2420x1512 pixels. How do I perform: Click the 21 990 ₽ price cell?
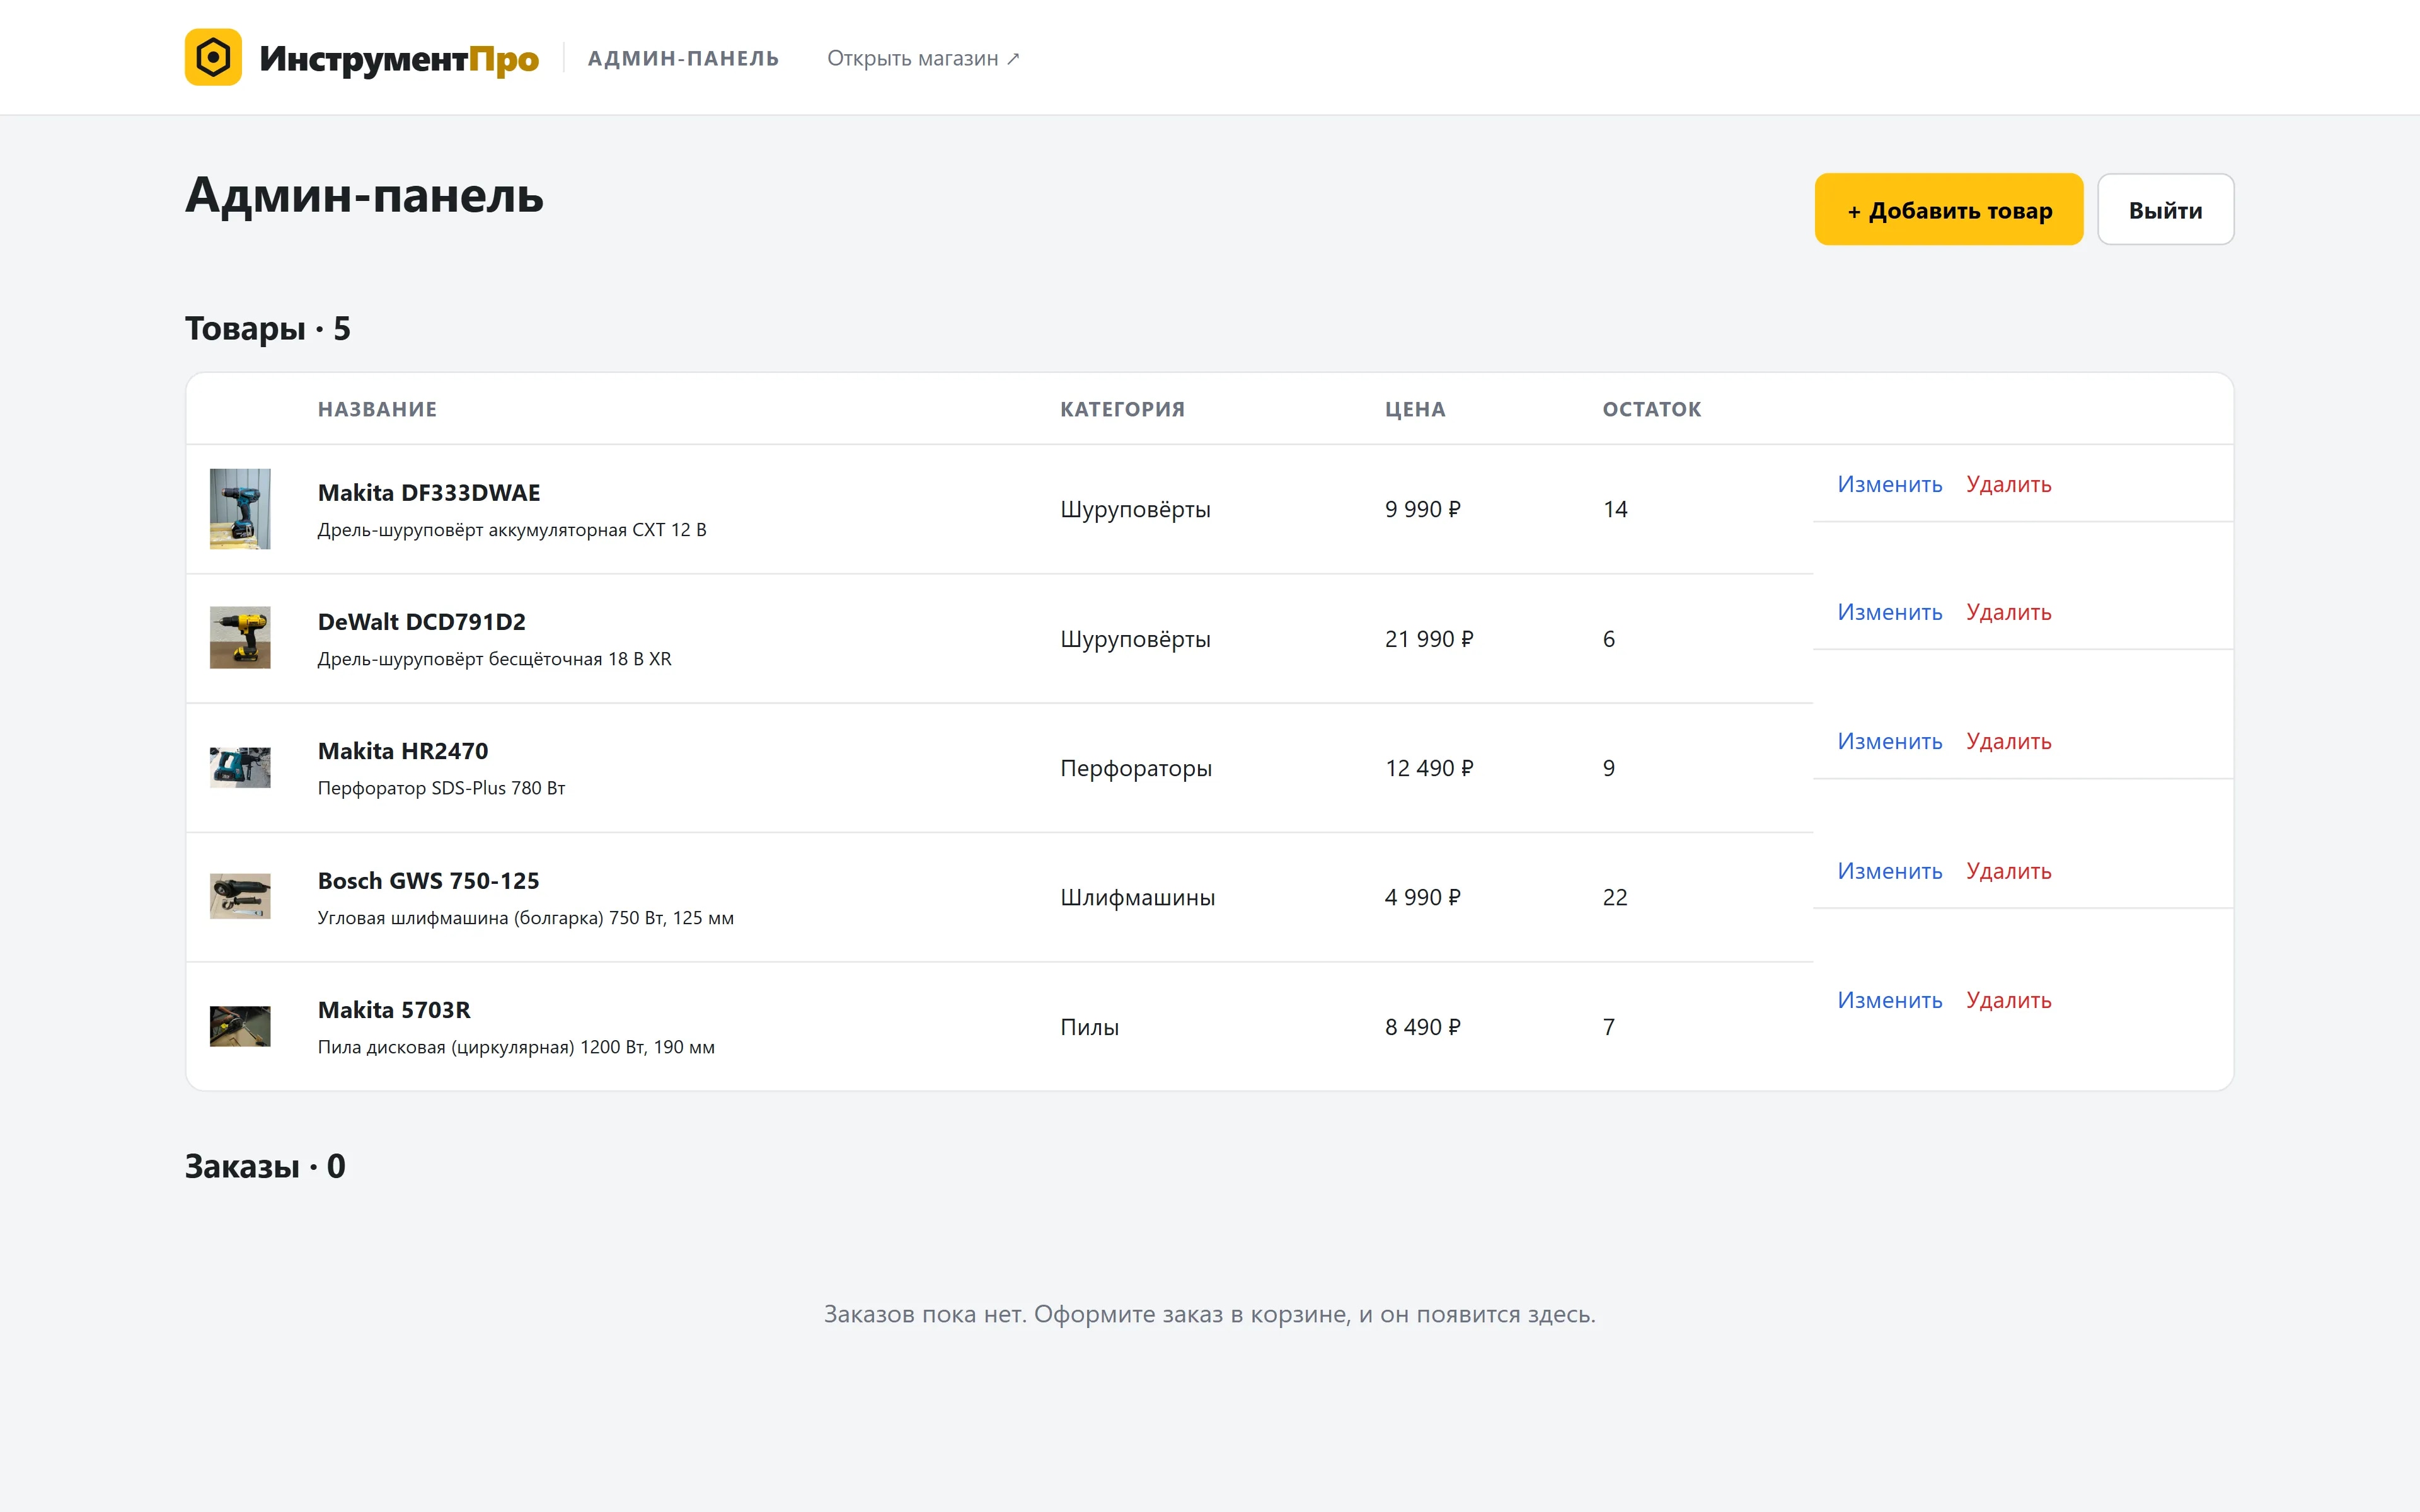click(x=1429, y=639)
